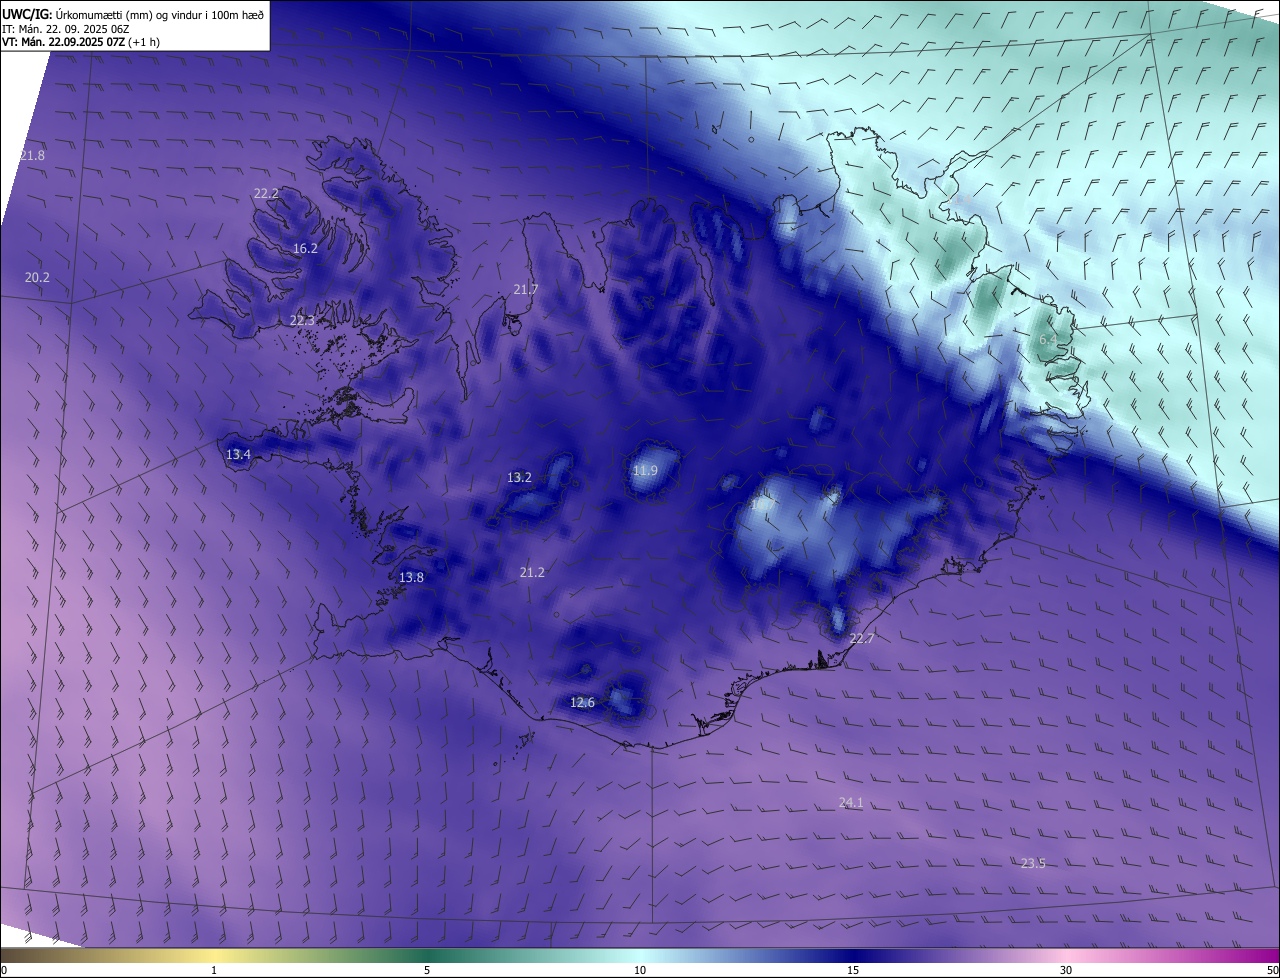The width and height of the screenshot is (1280, 978).
Task: Click the 13.4 value label
Action: coord(238,455)
